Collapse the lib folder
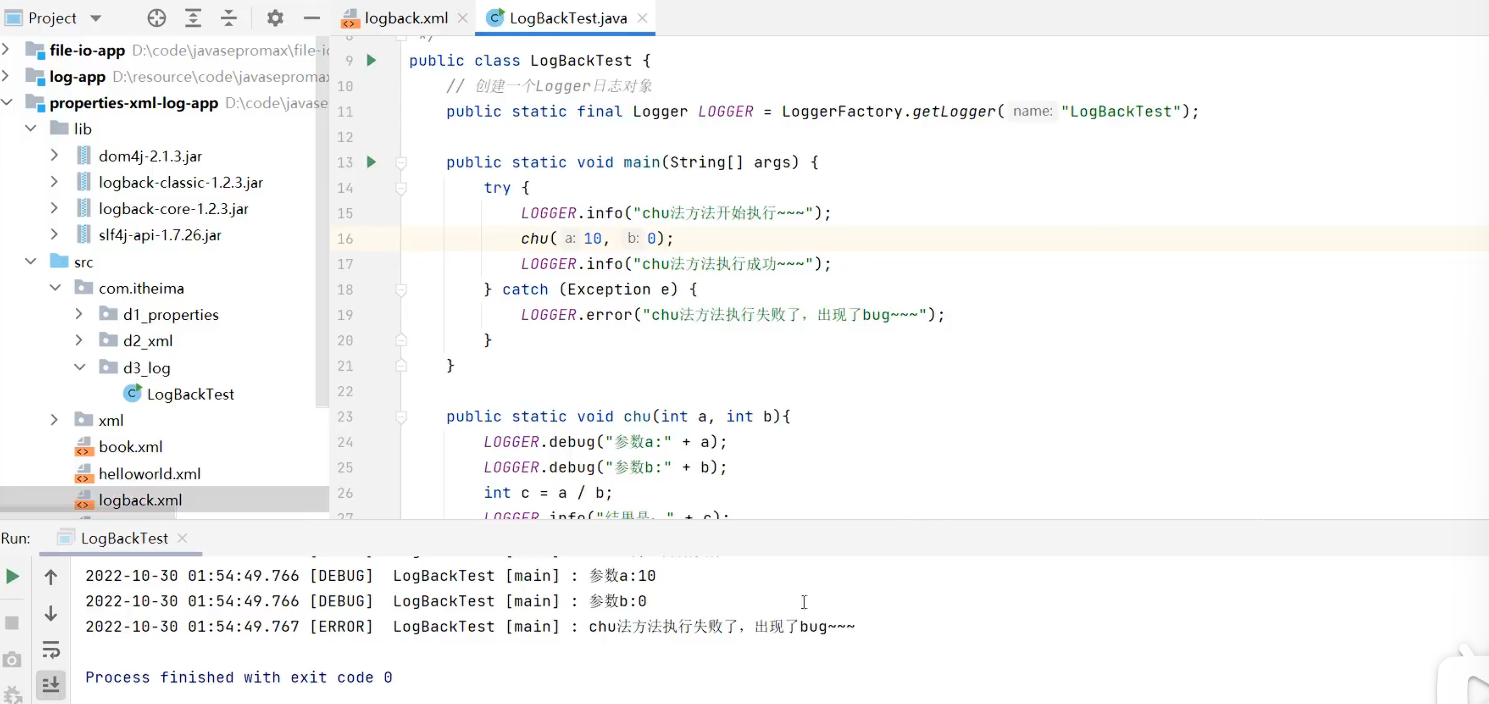The height and width of the screenshot is (704, 1489). coord(30,129)
